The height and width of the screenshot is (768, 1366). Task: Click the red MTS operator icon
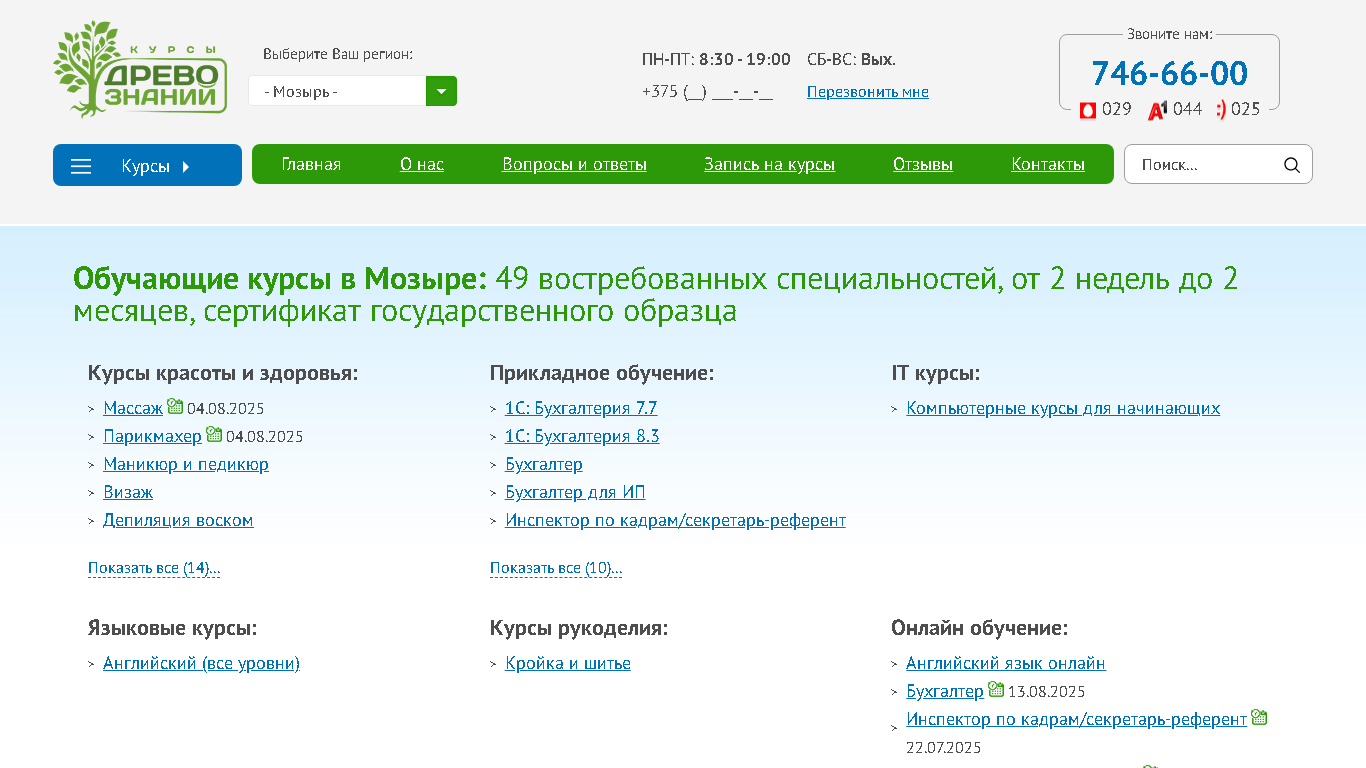[1088, 110]
